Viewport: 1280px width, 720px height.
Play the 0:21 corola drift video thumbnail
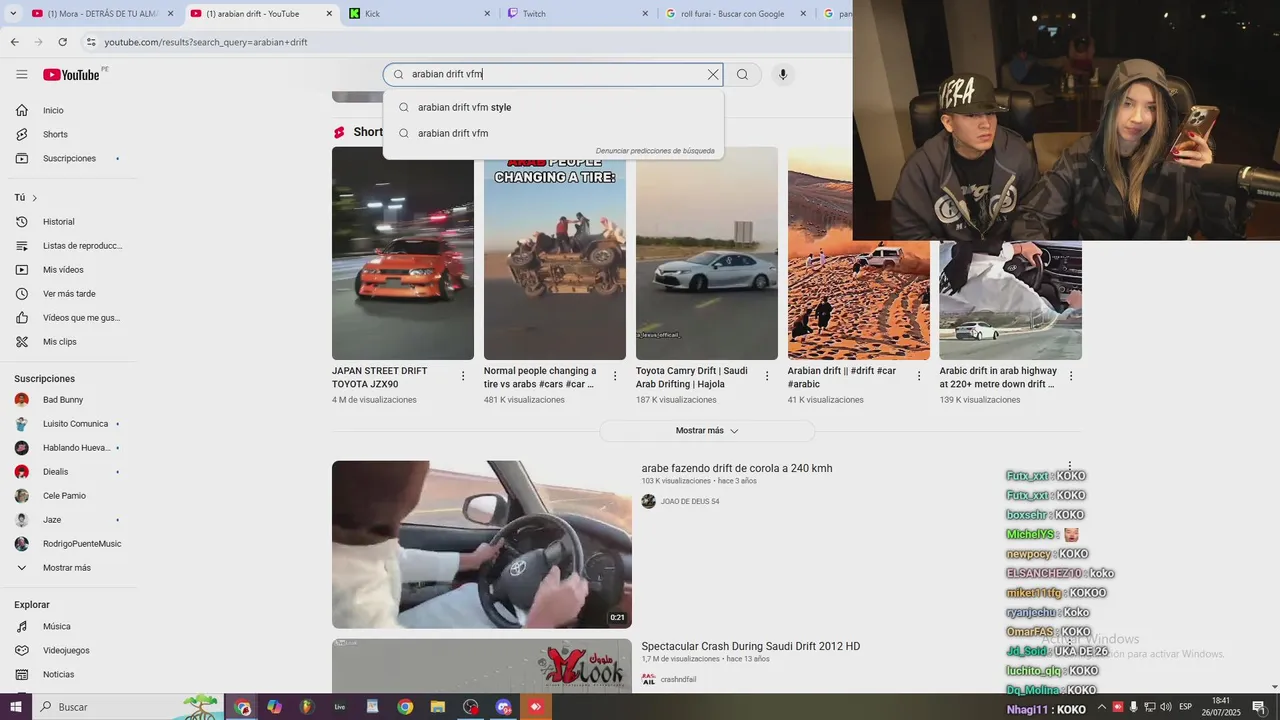click(482, 544)
